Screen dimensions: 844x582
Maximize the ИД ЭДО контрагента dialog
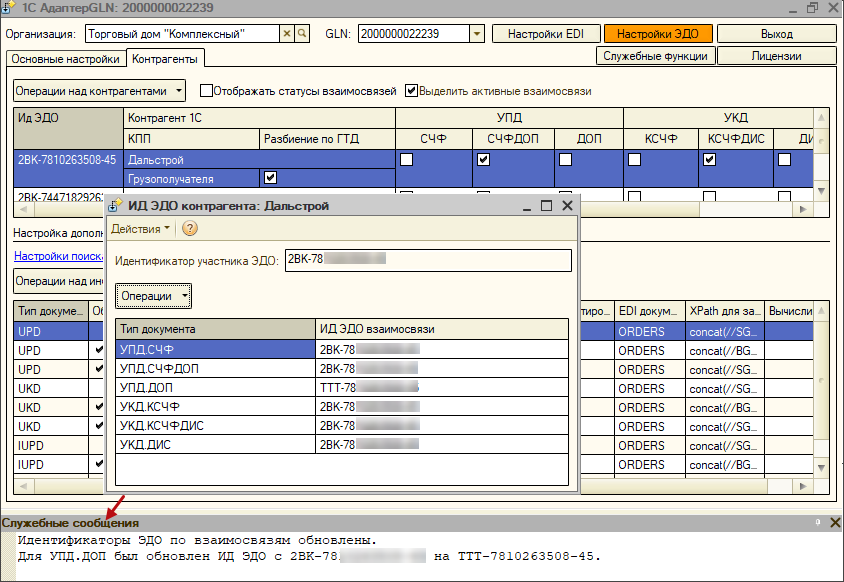coord(546,206)
